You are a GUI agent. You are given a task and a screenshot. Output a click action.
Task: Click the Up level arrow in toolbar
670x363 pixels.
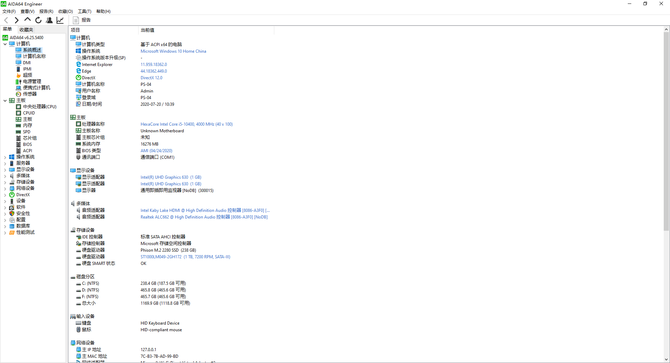click(x=27, y=20)
